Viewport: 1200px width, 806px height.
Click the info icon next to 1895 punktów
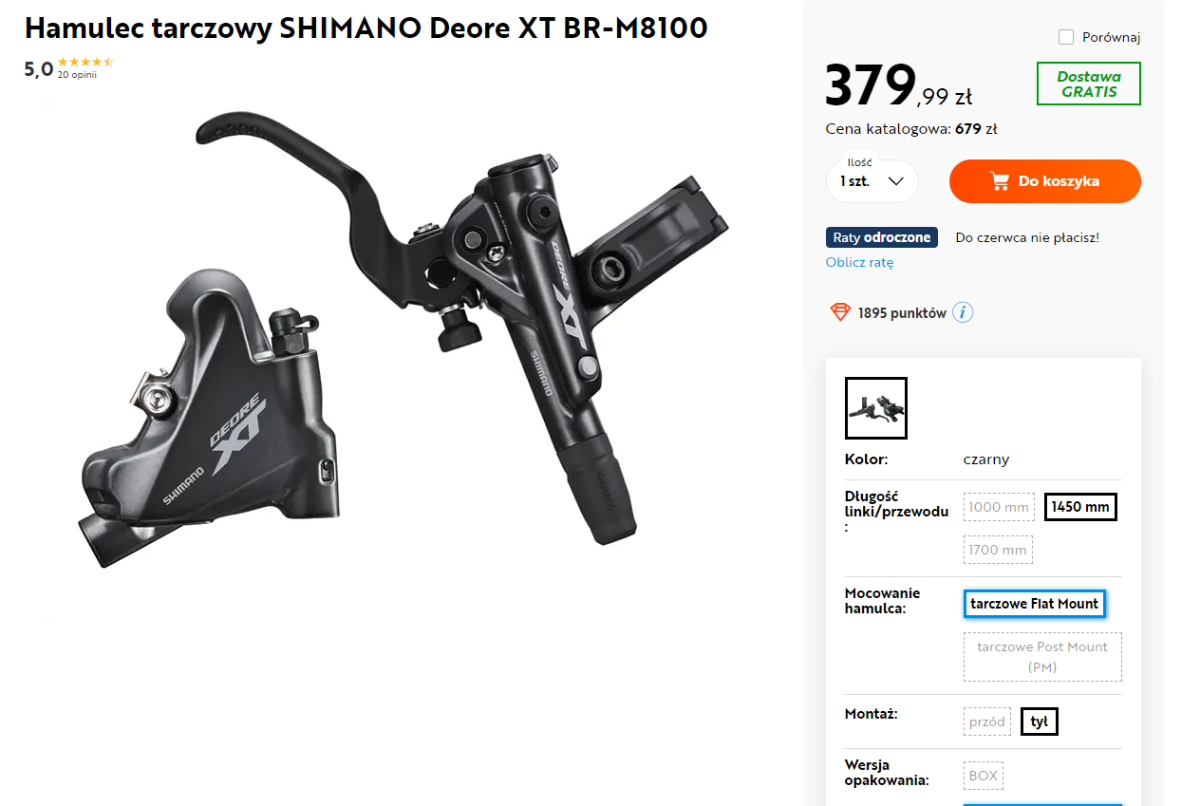click(x=962, y=313)
